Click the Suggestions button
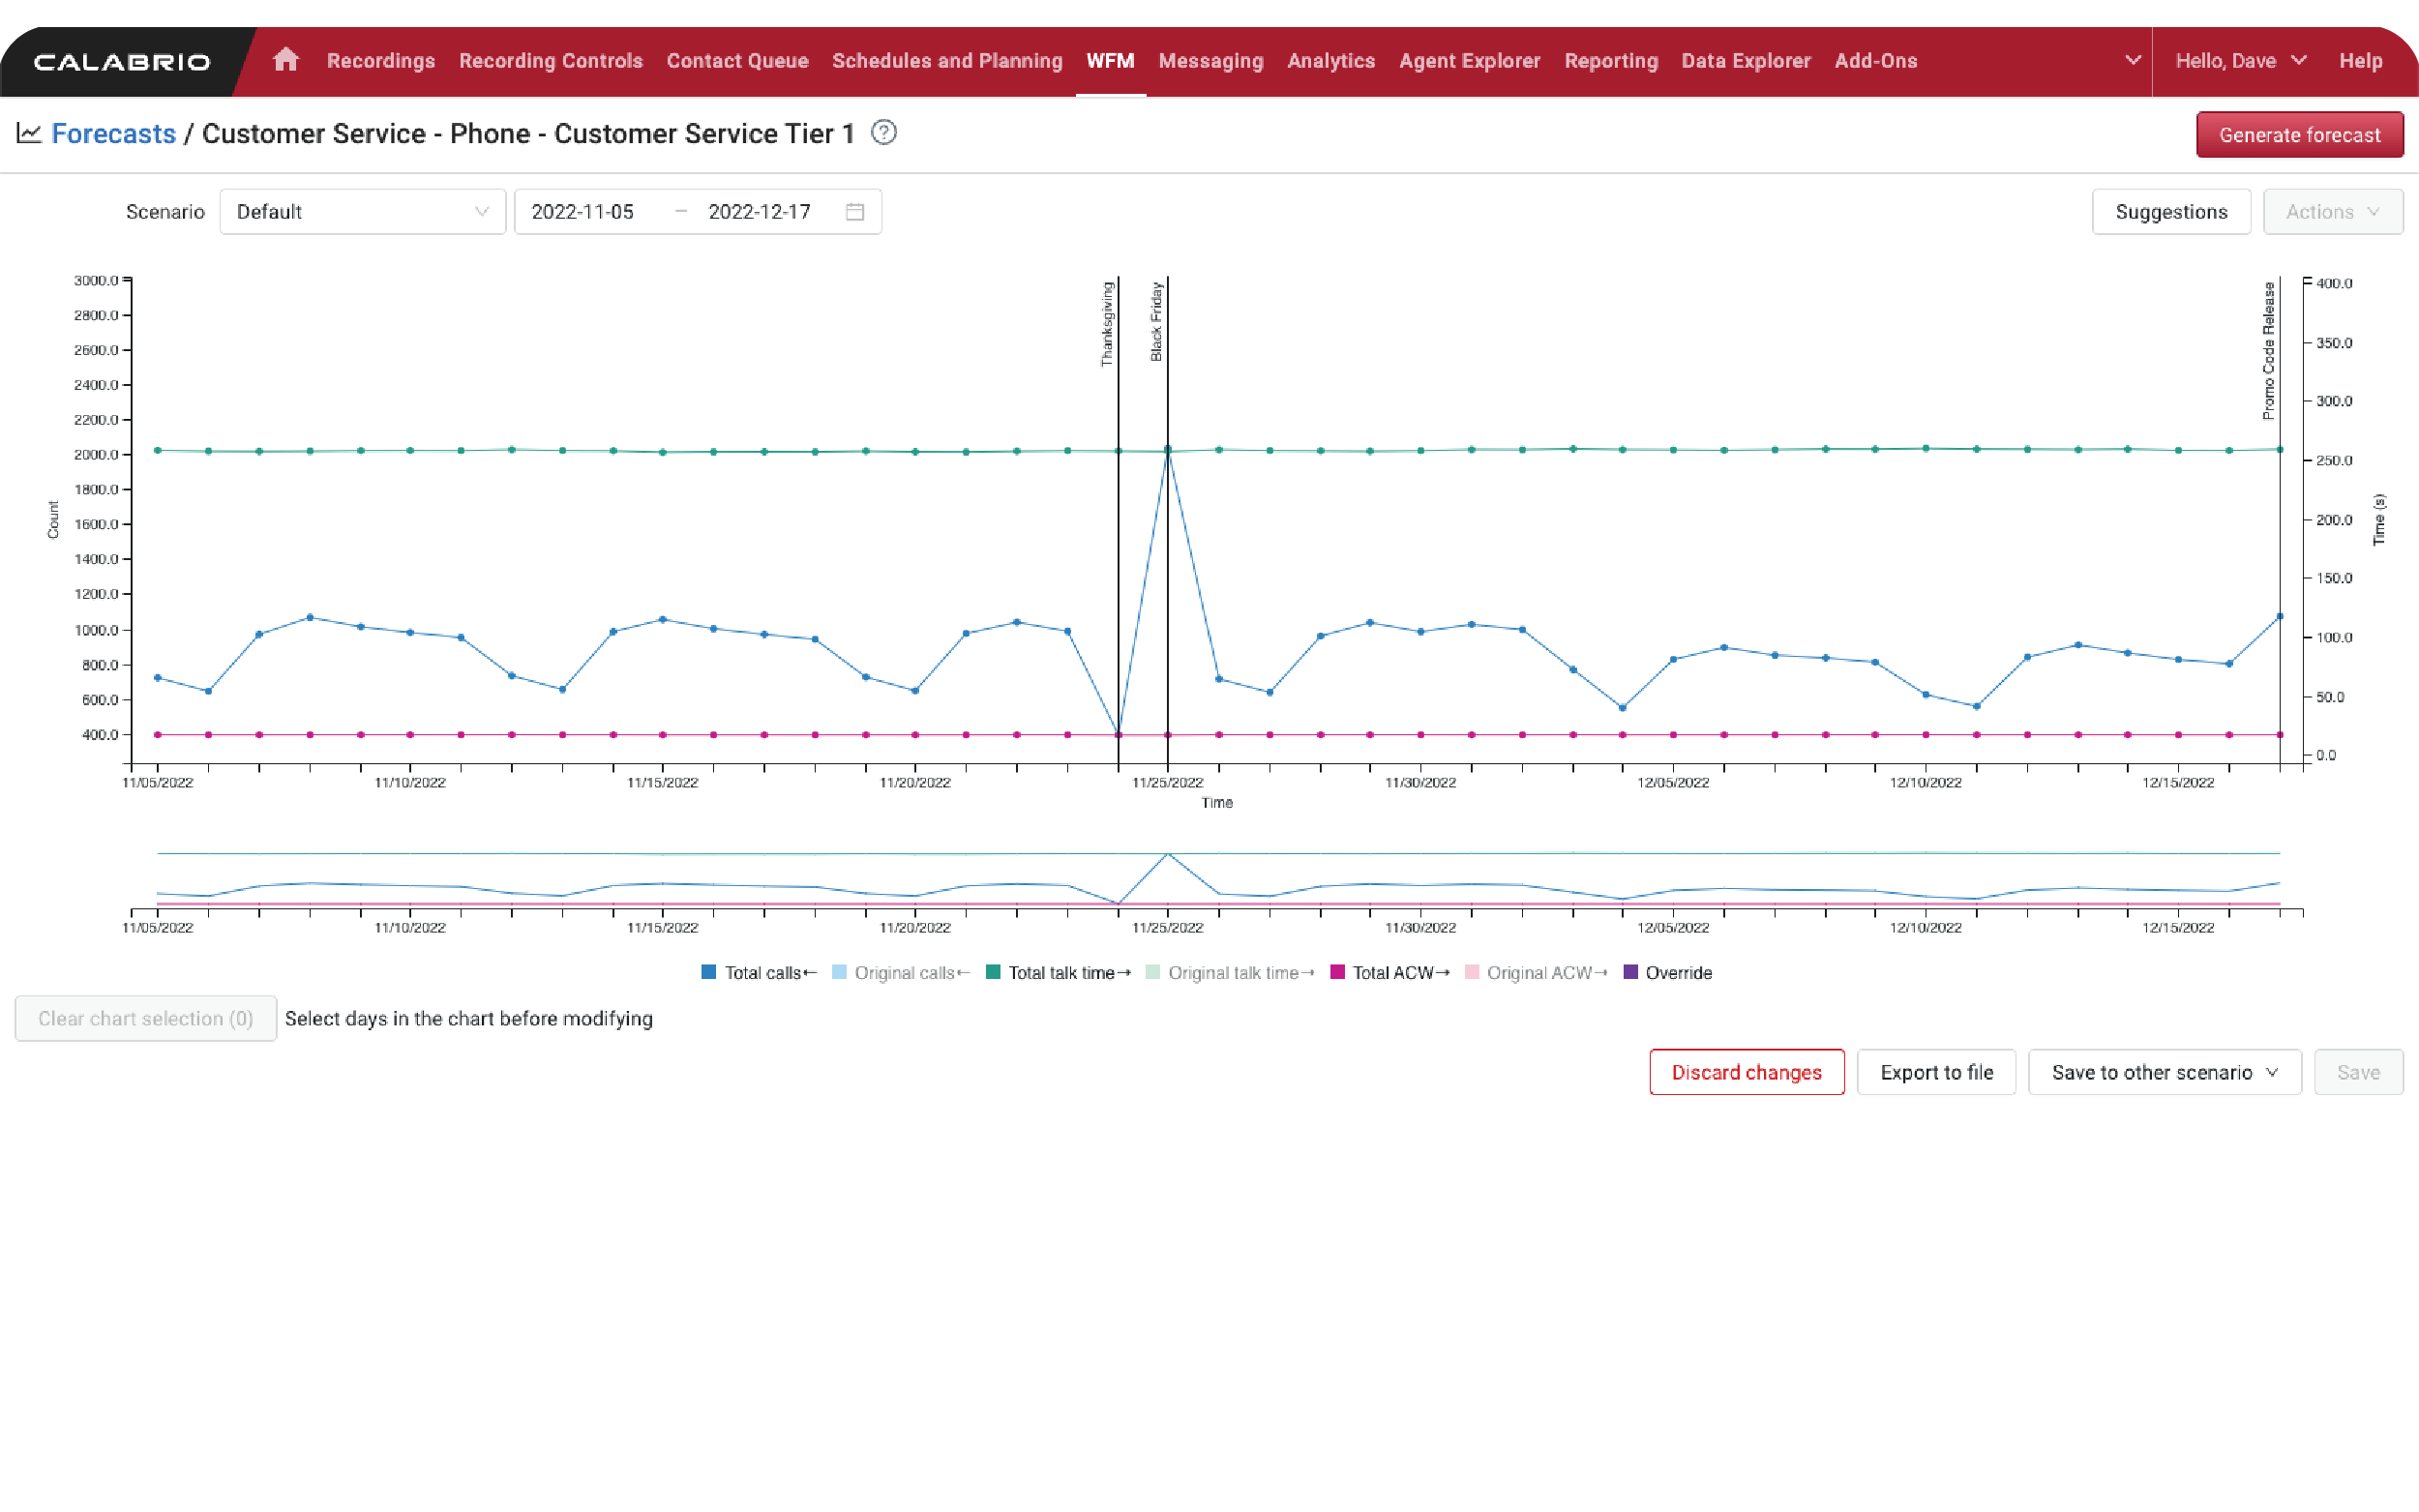The height and width of the screenshot is (1512, 2419). click(2170, 211)
